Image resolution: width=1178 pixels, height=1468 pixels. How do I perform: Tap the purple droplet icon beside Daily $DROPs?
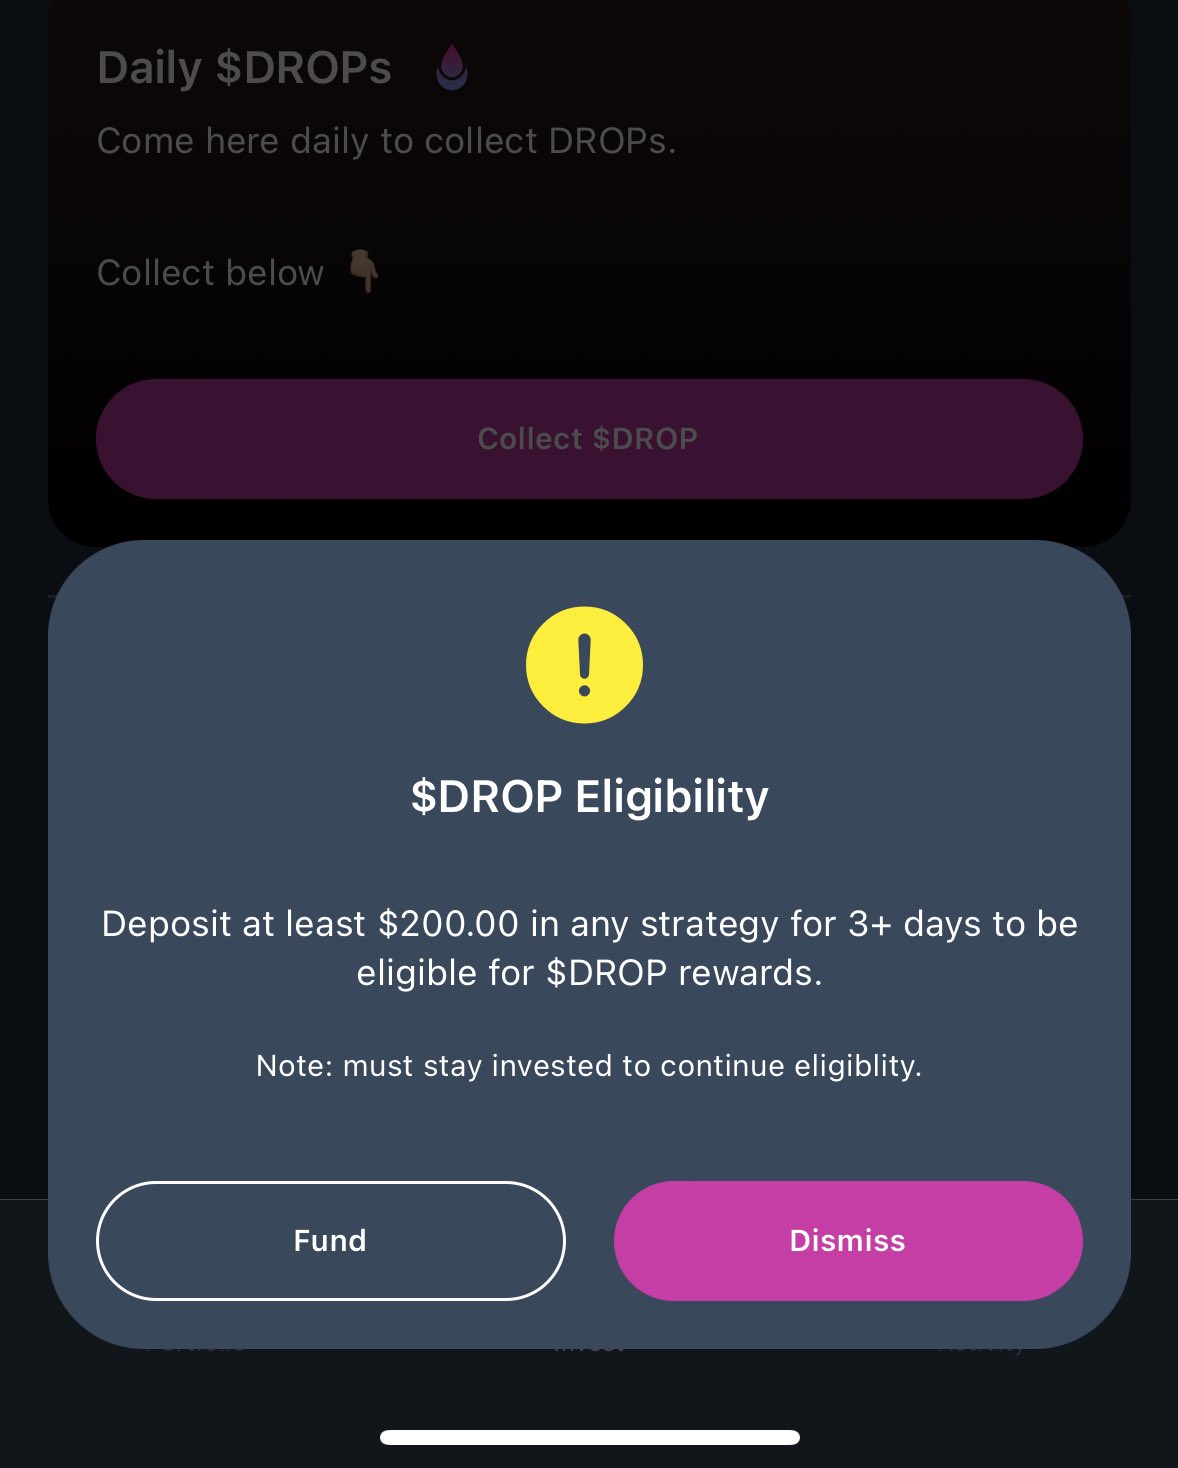(x=452, y=68)
